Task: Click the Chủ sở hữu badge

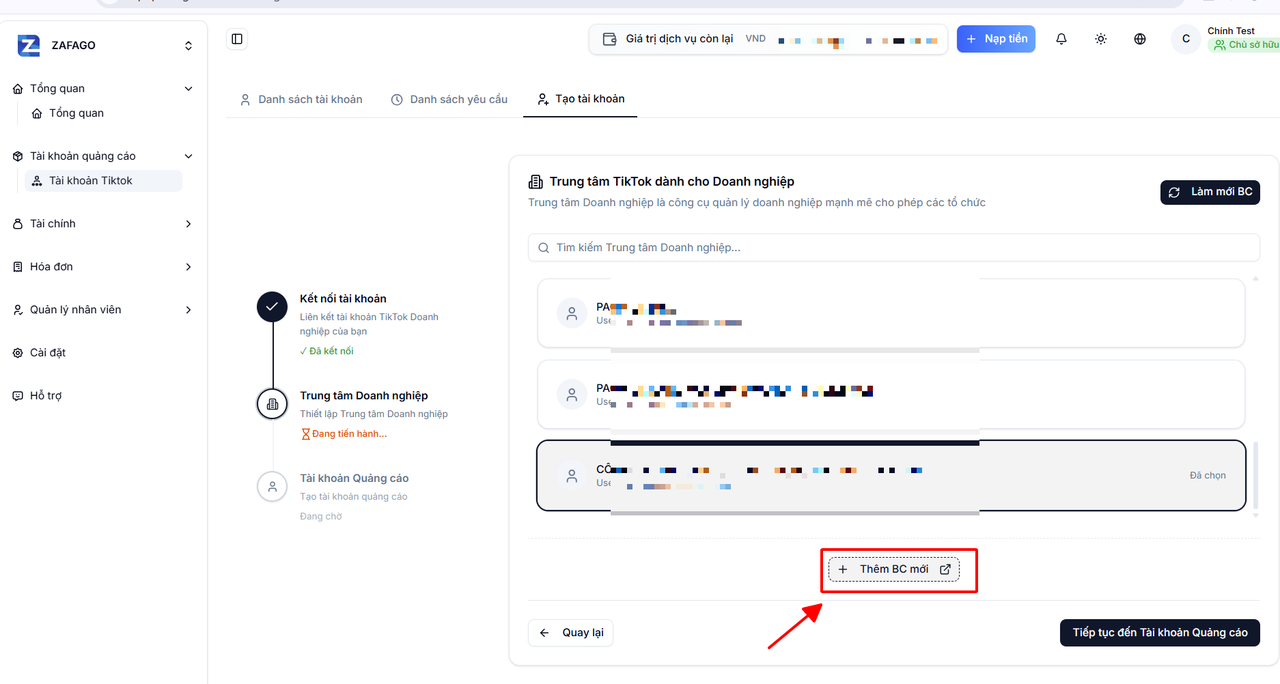Action: click(1244, 45)
